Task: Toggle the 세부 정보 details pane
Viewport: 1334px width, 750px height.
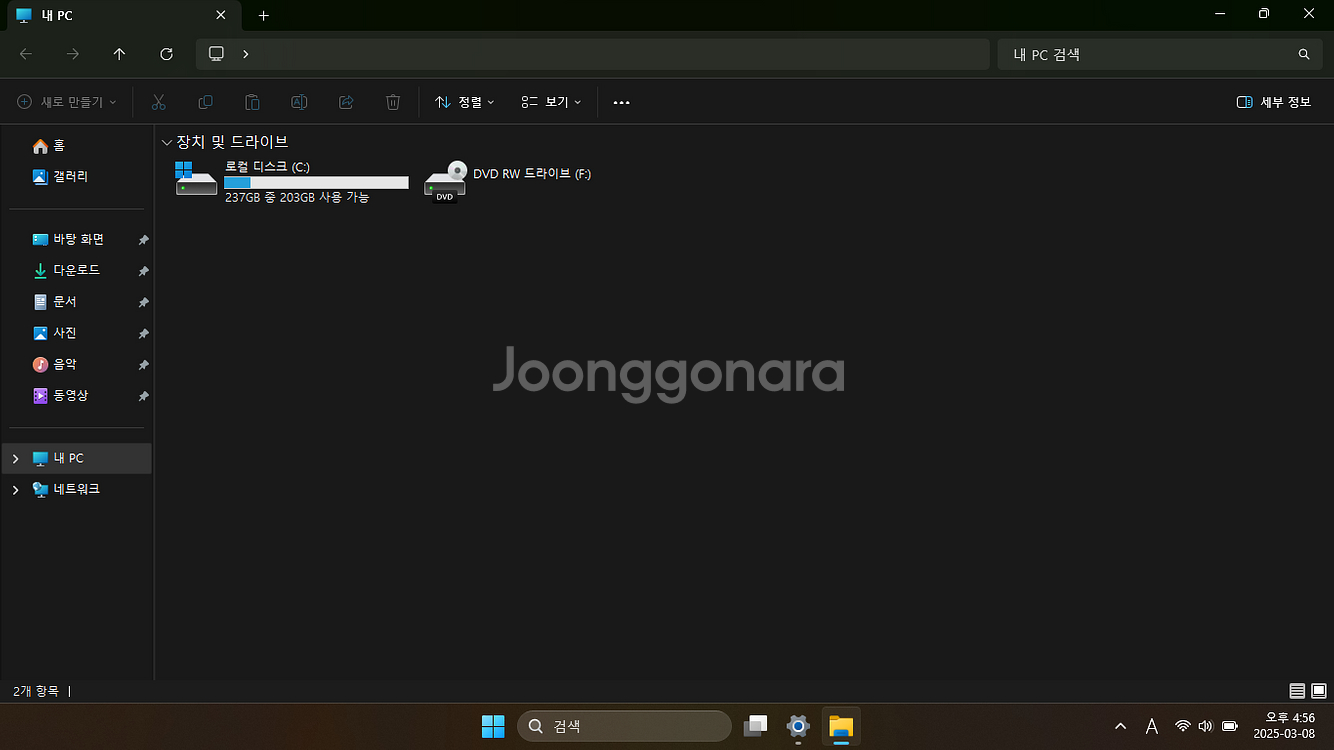Action: pyautogui.click(x=1274, y=102)
